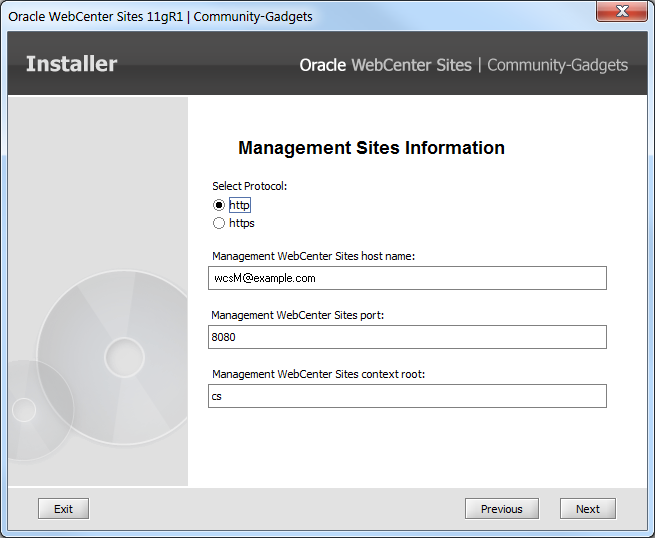
Task: Click the Management Sites Information heading
Action: [371, 147]
